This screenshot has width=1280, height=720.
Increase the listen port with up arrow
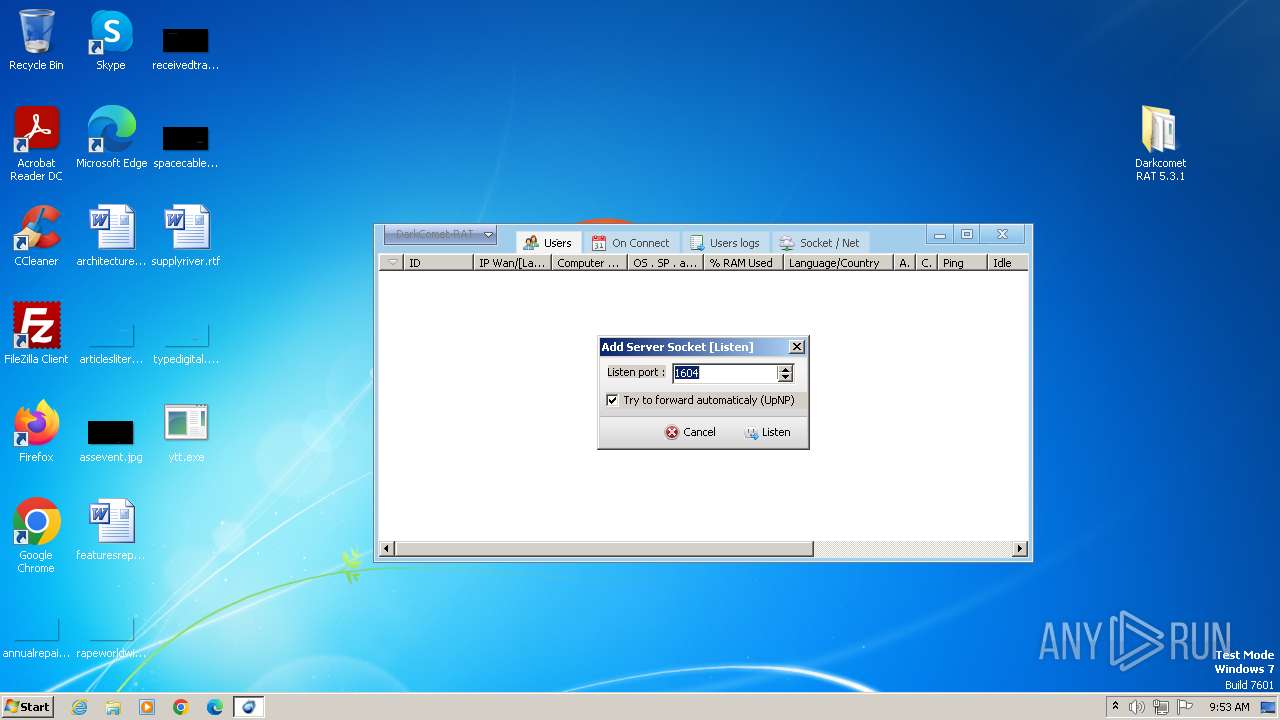785,369
